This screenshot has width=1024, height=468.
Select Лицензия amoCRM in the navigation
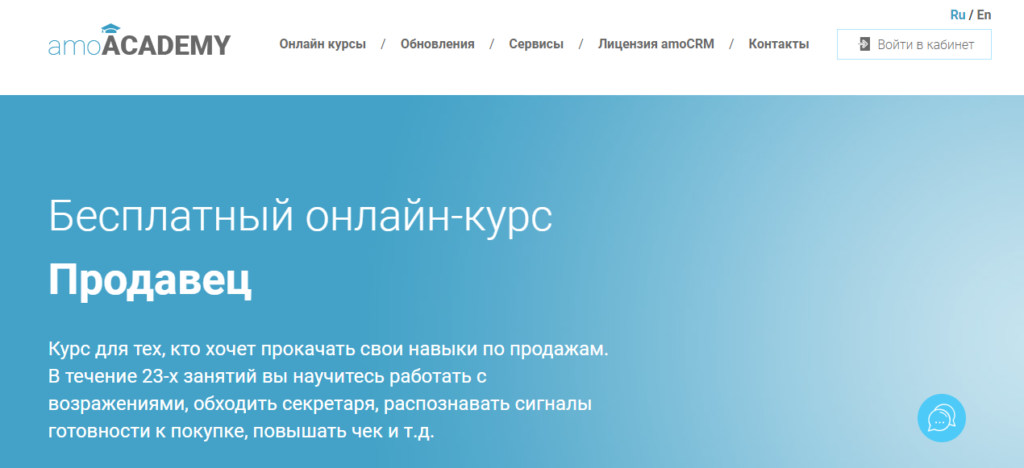tap(656, 44)
